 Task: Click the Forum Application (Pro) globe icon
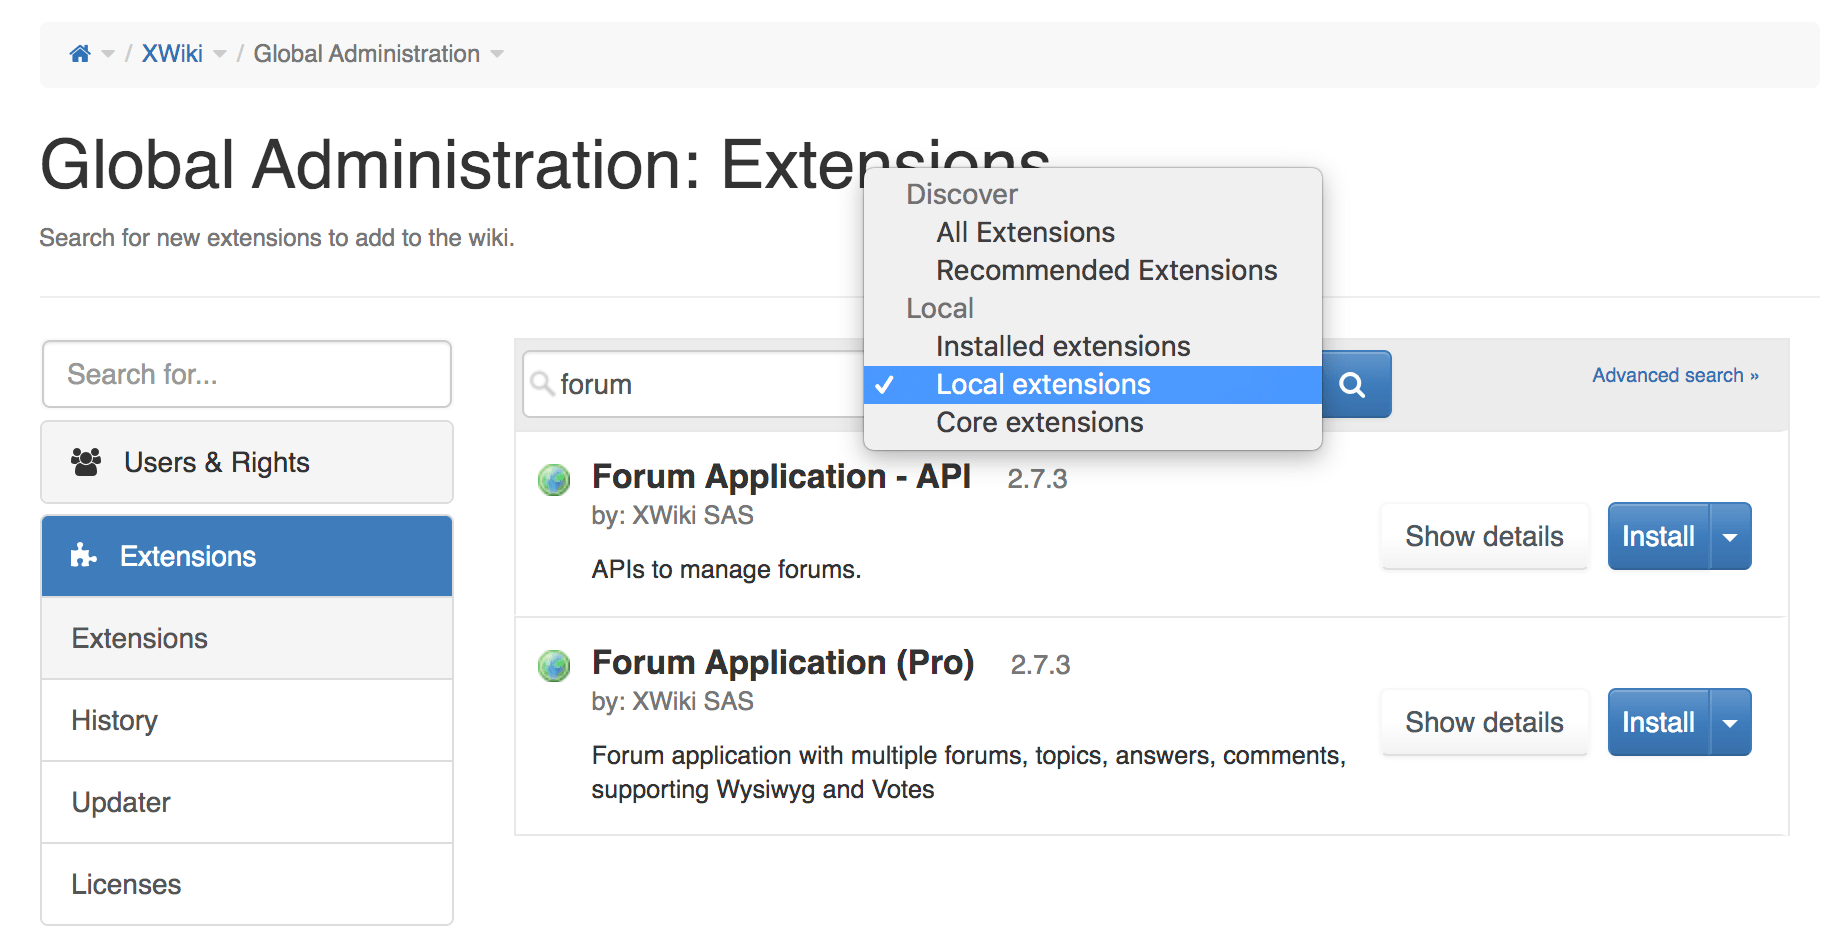click(554, 666)
